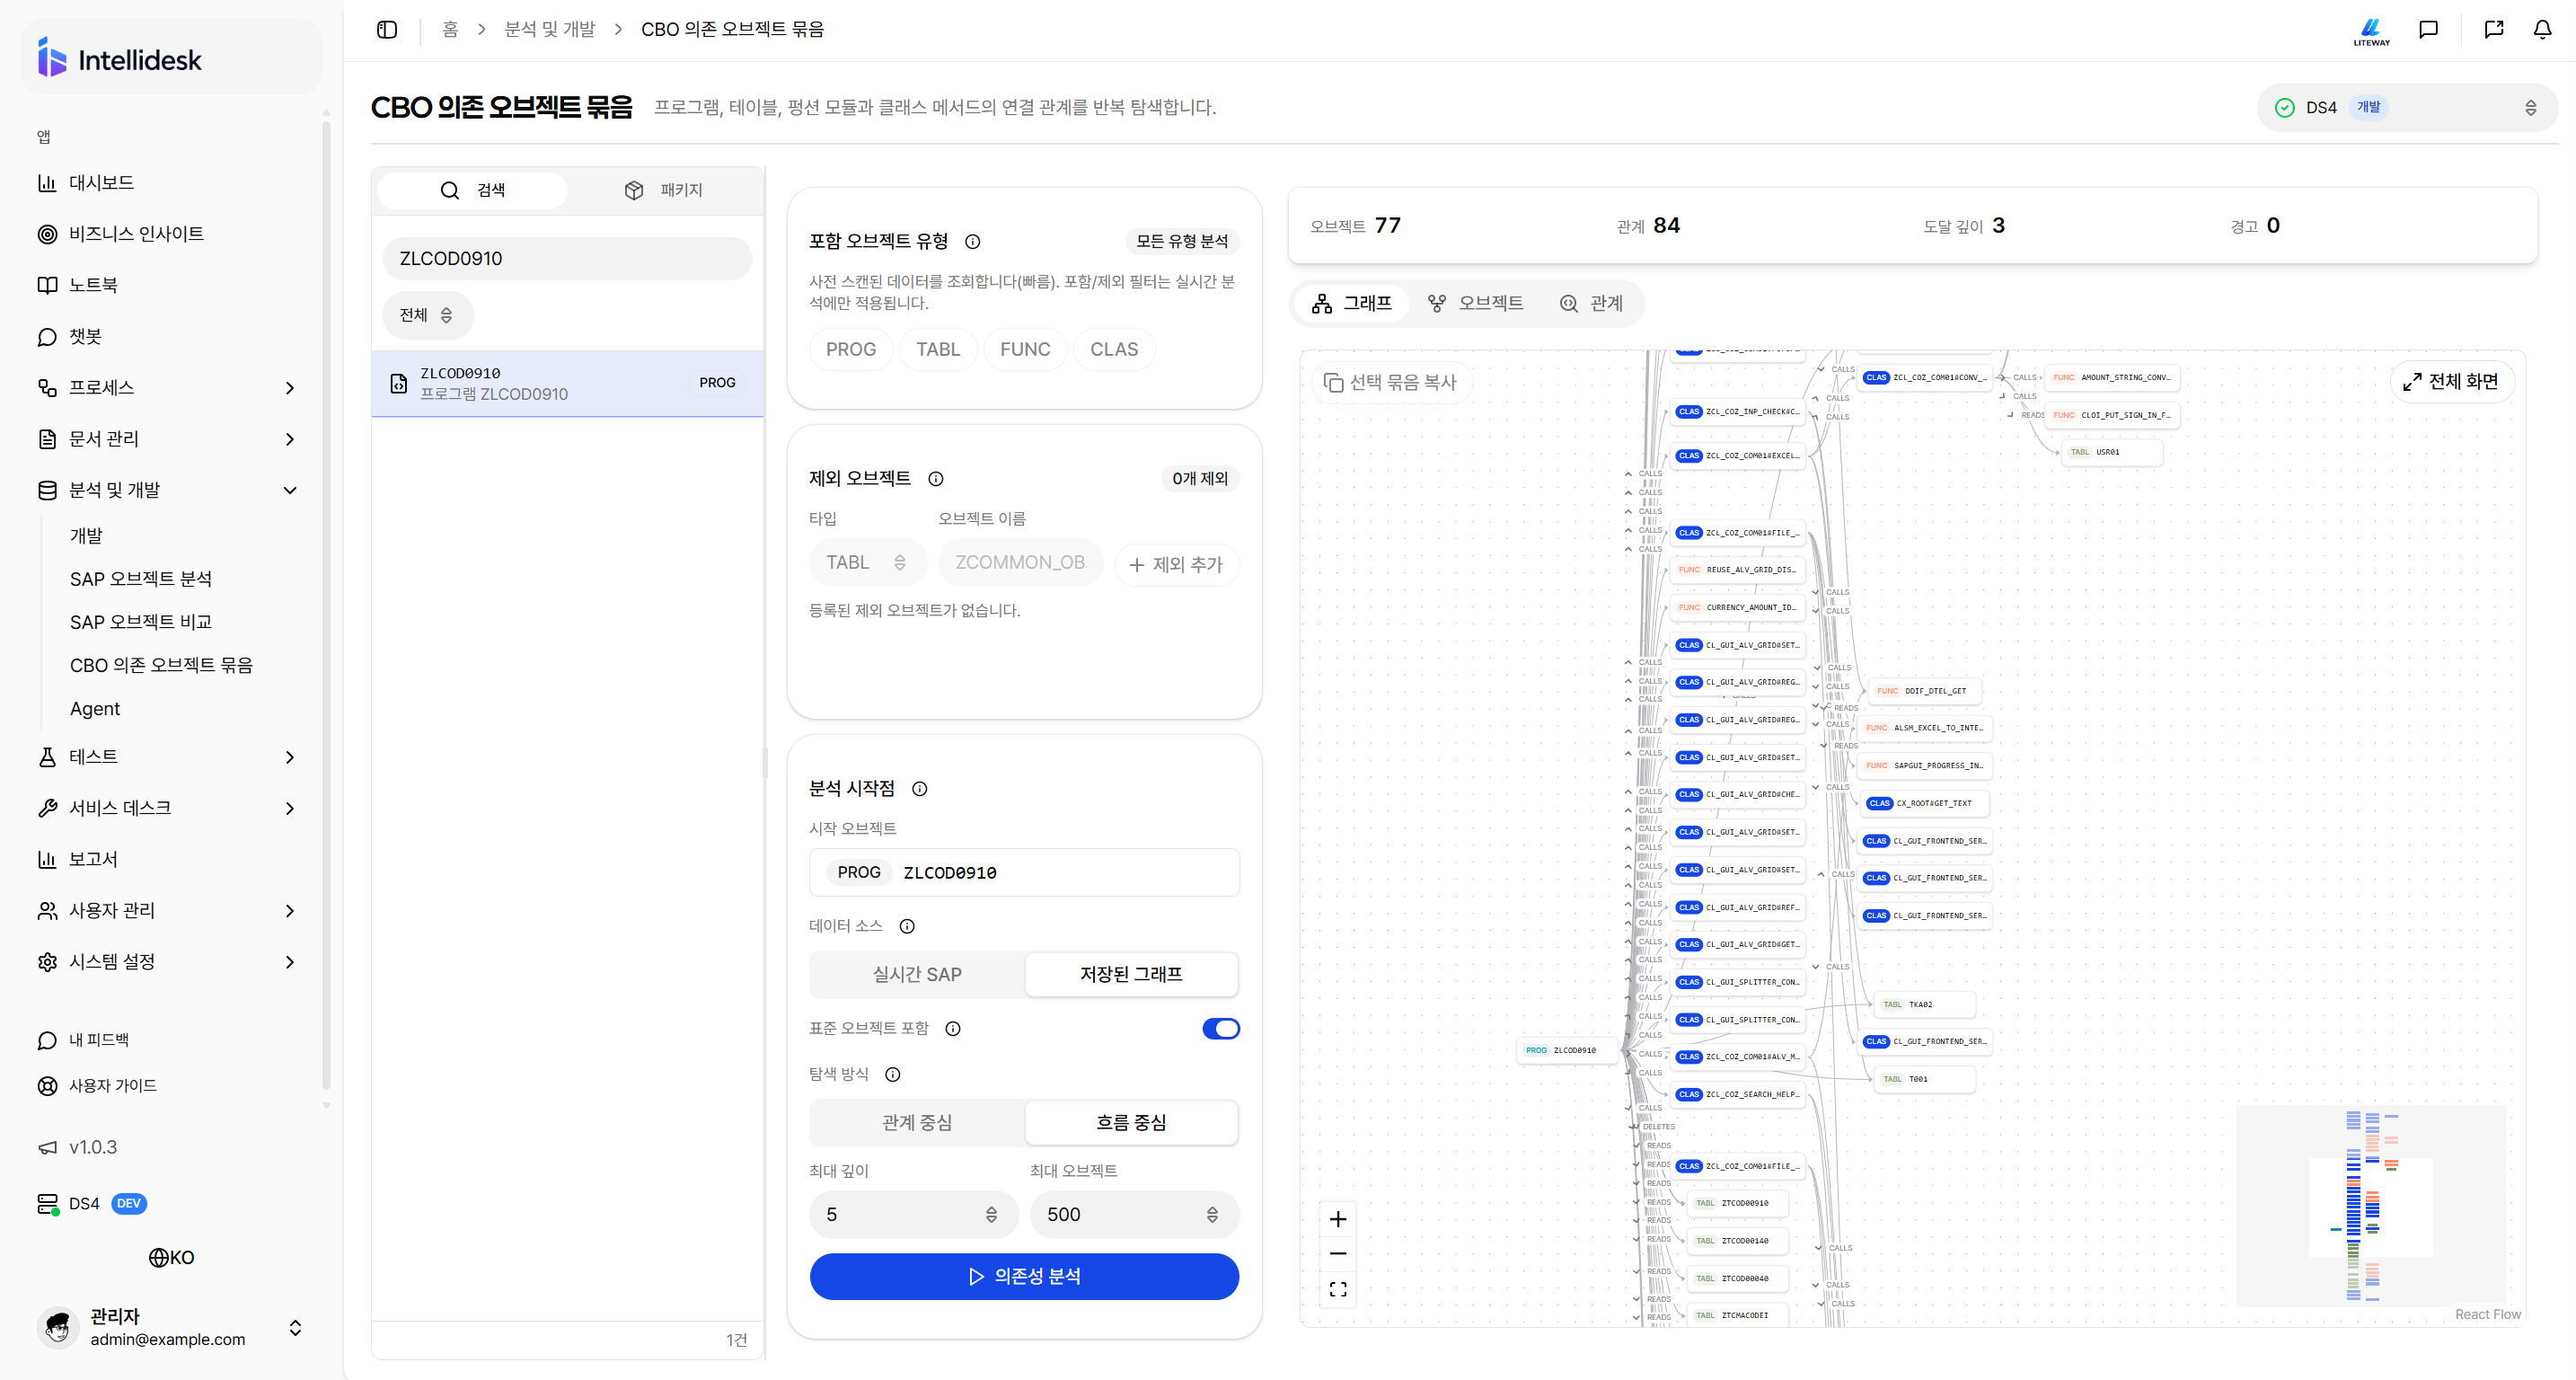Select 관계 중심 search mode
2576x1380 pixels.
pyautogui.click(x=917, y=1122)
